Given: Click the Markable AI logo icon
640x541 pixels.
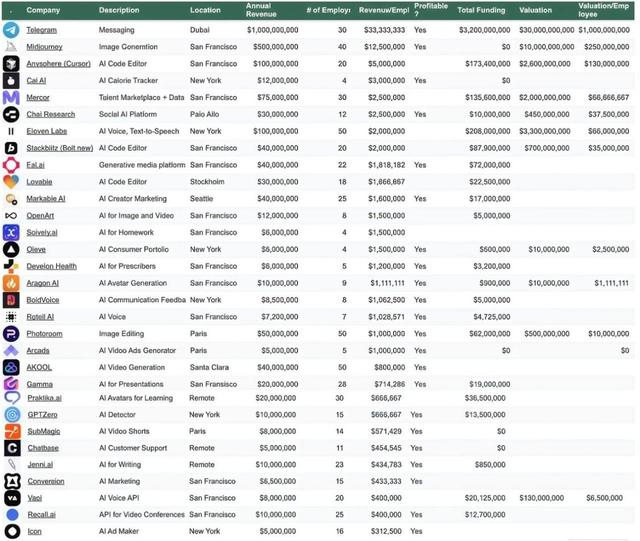Looking at the screenshot, I should (11, 199).
